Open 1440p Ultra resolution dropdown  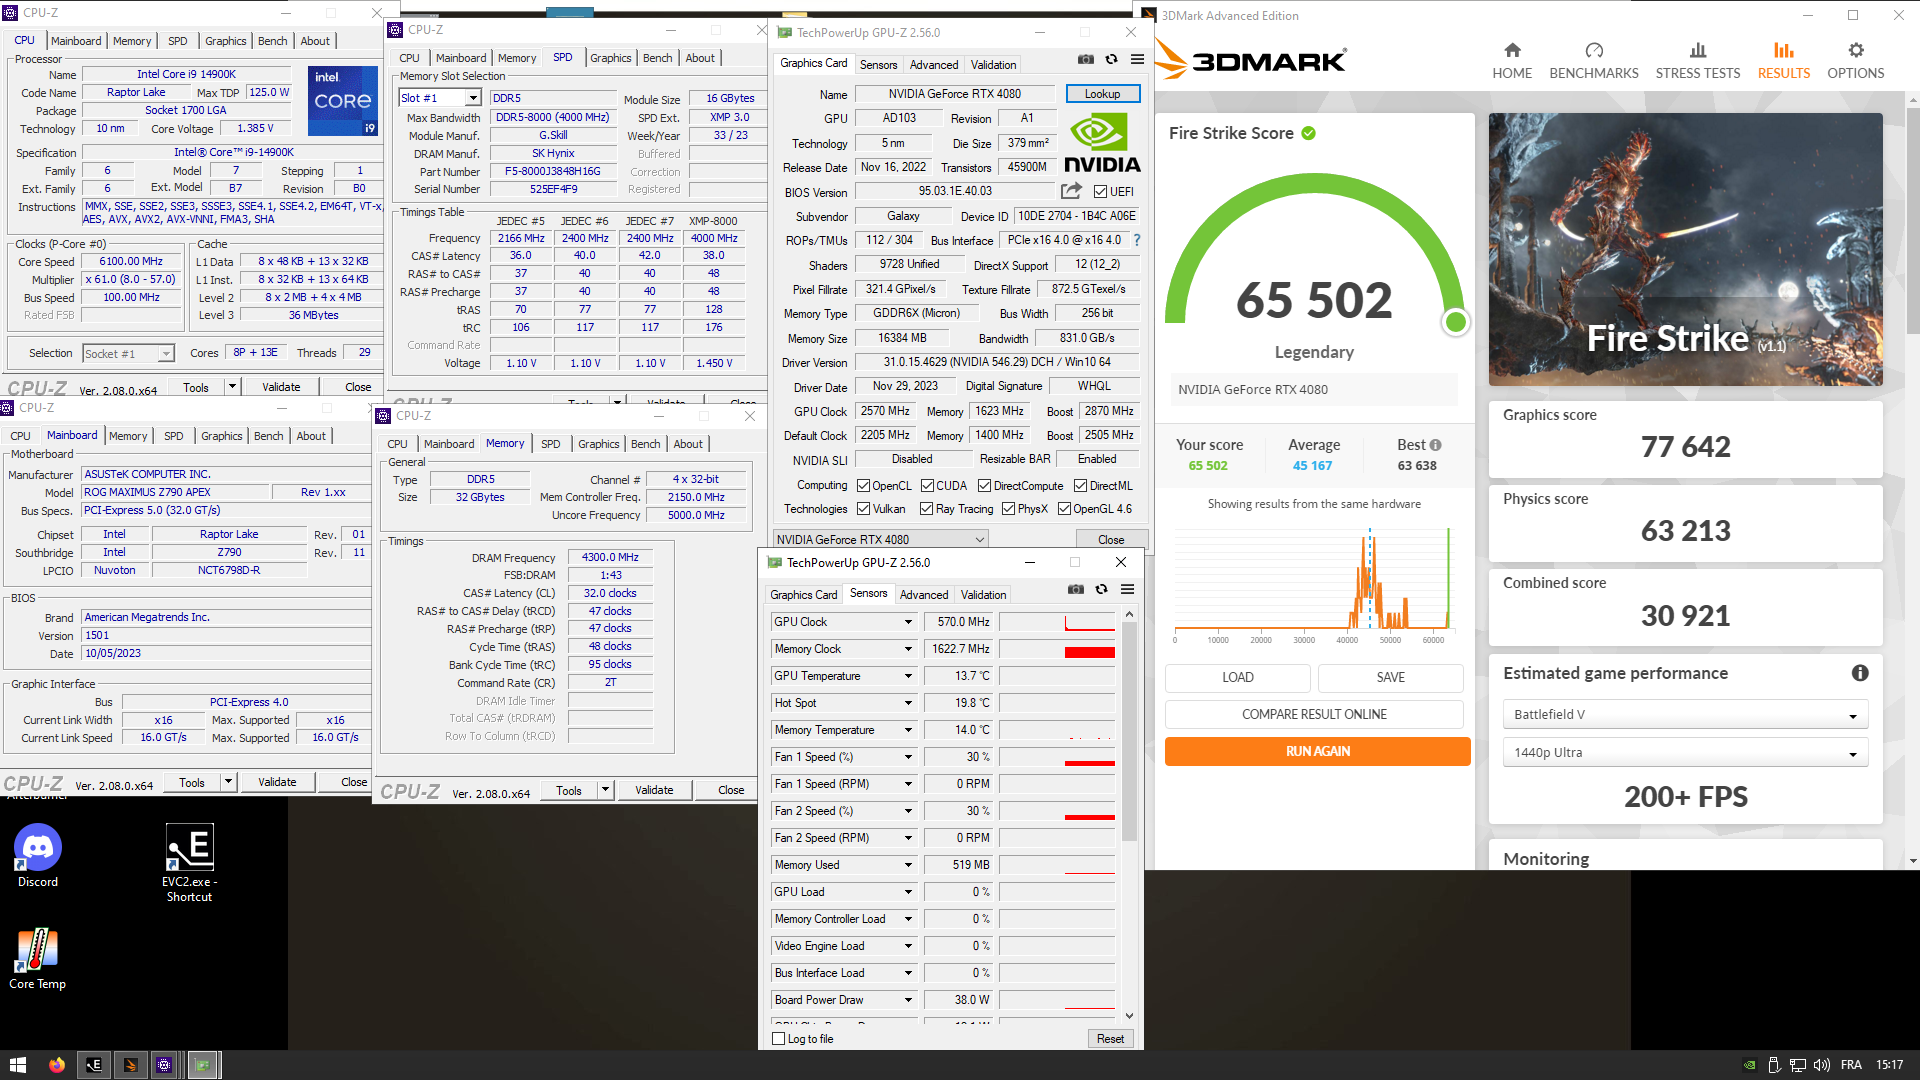[1685, 752]
